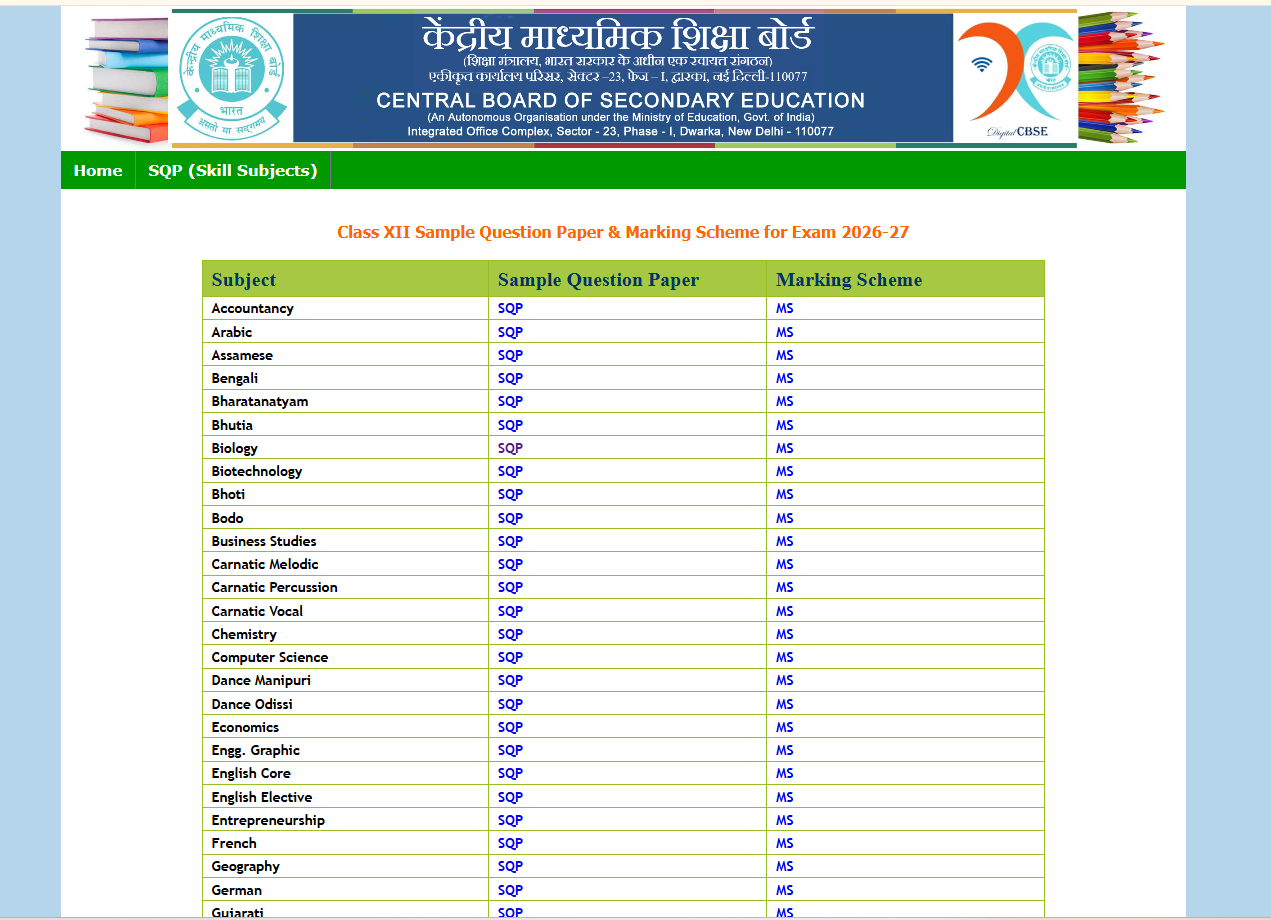Open Chemistry MS link
This screenshot has width=1271, height=920.
tap(785, 634)
